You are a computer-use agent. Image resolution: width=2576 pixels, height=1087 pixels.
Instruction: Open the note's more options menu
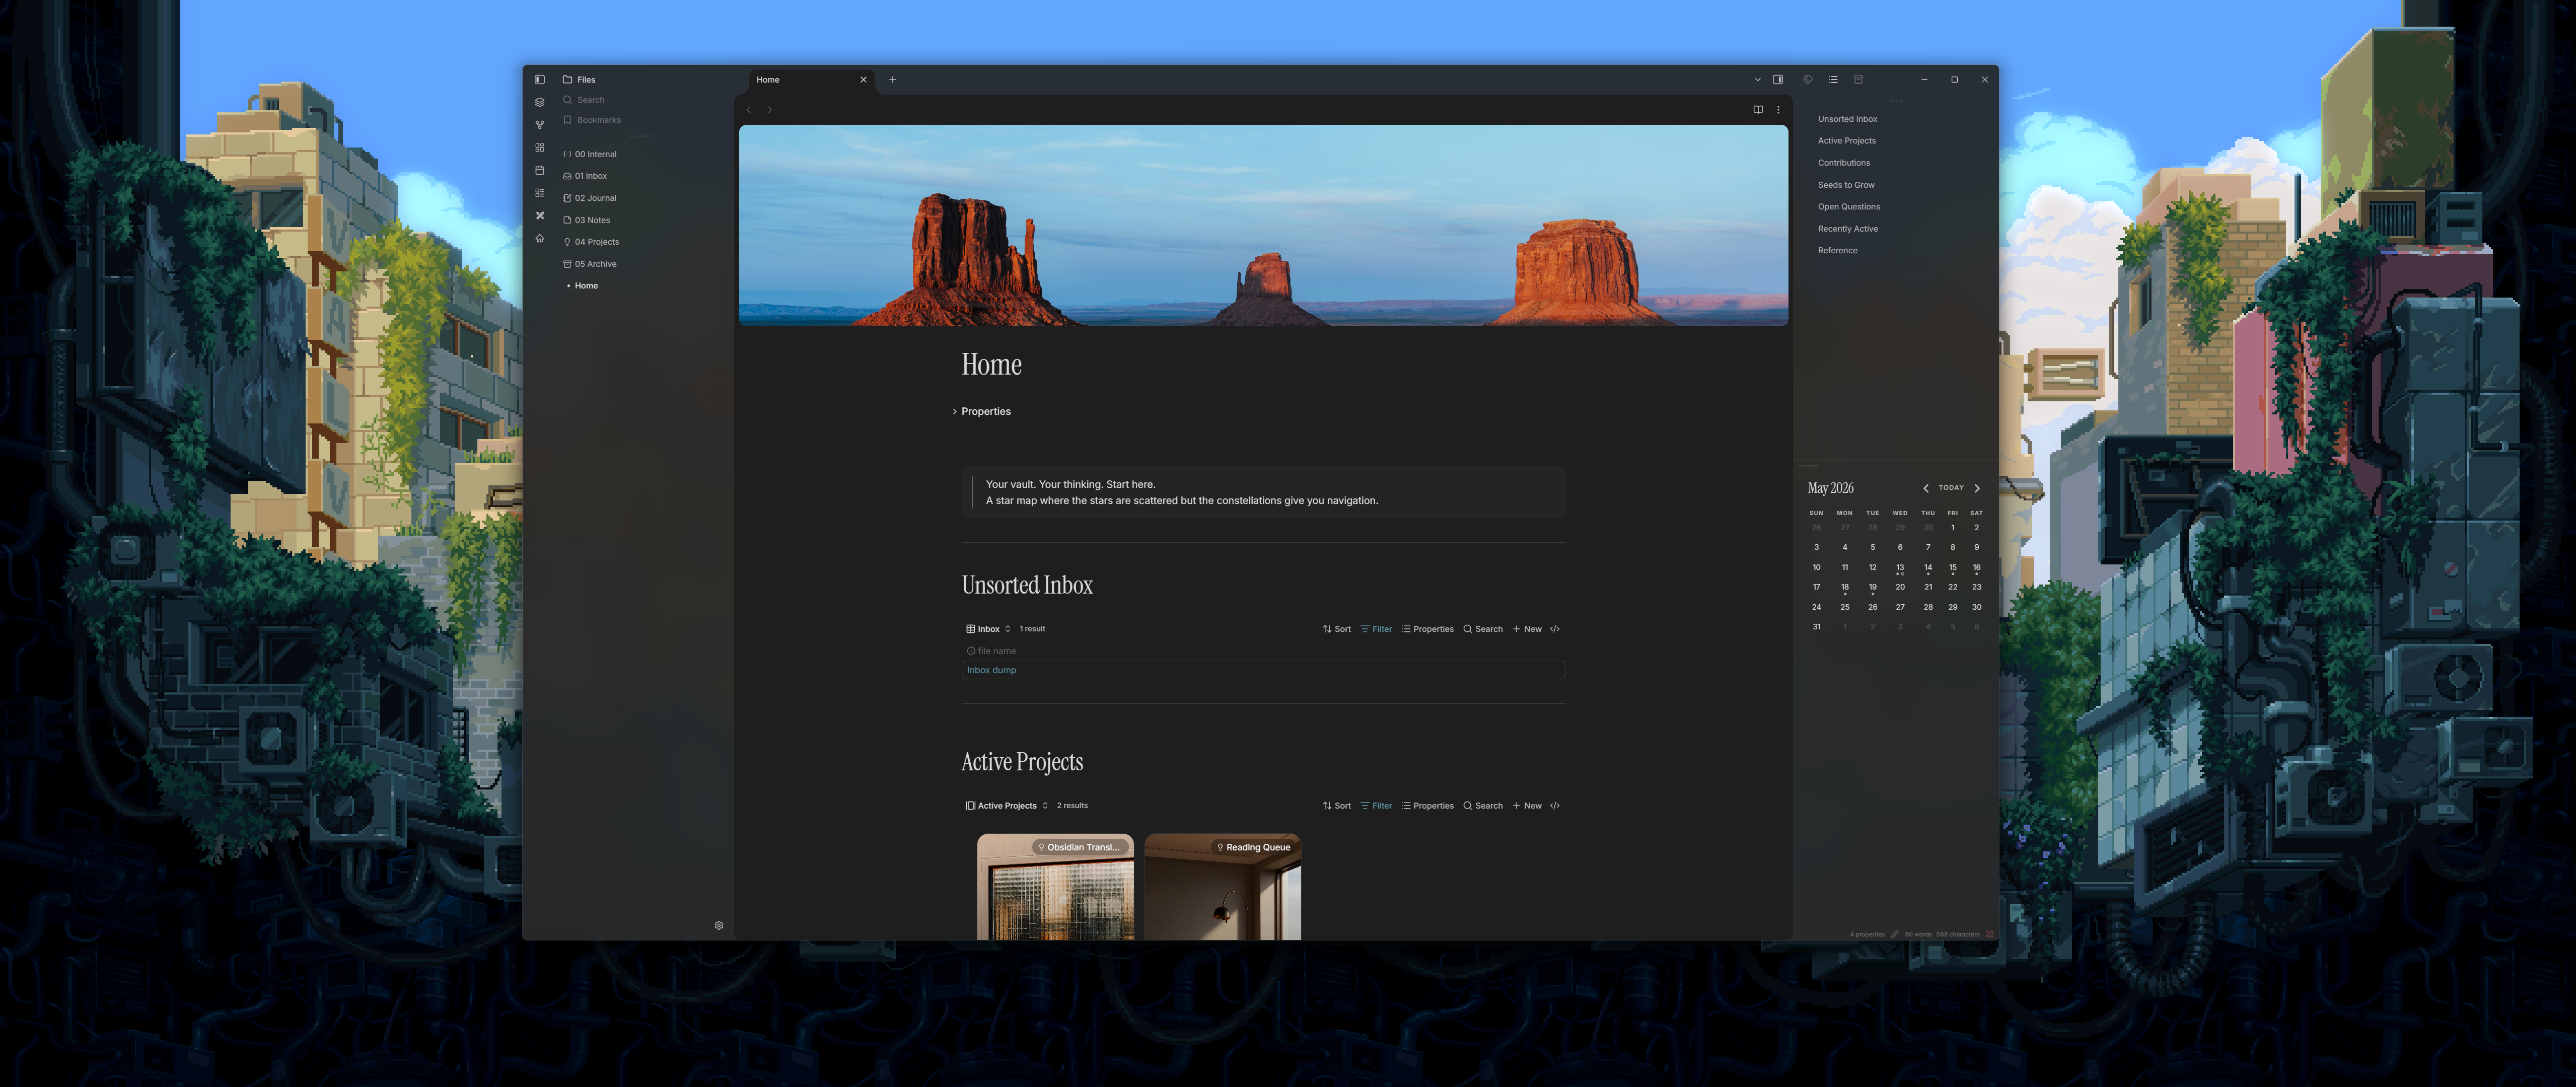(1778, 110)
